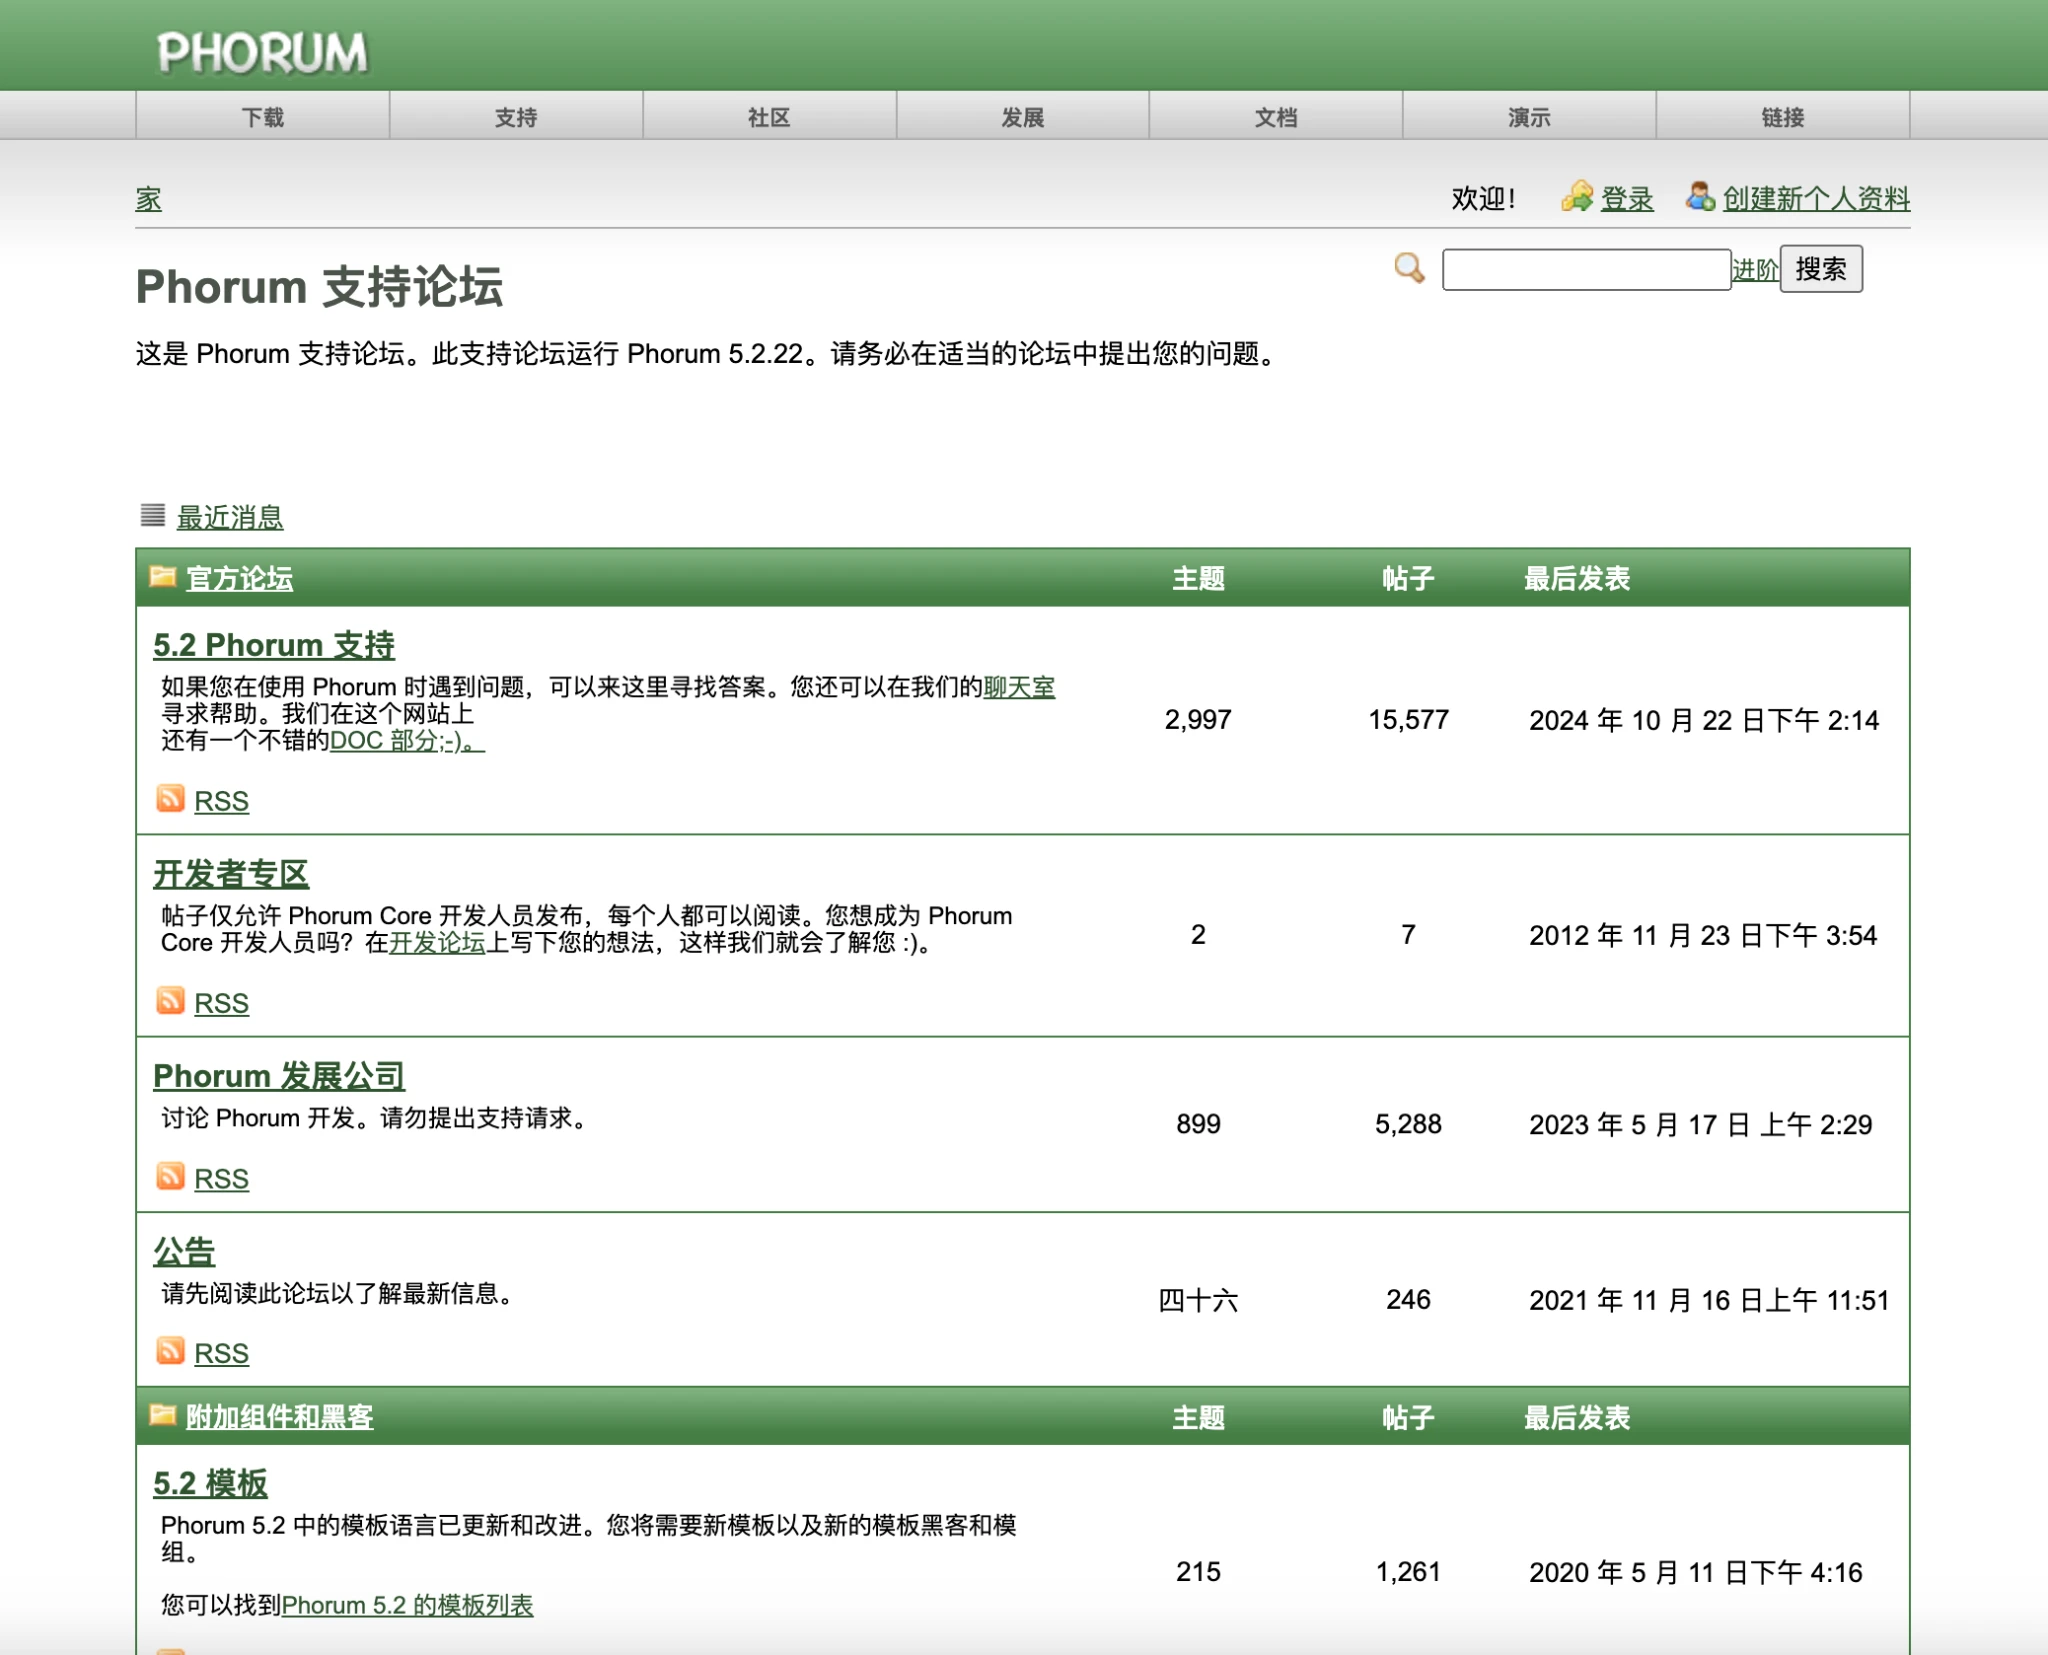Click the 家 home breadcrumb link
This screenshot has height=1655, width=2048.
(148, 199)
